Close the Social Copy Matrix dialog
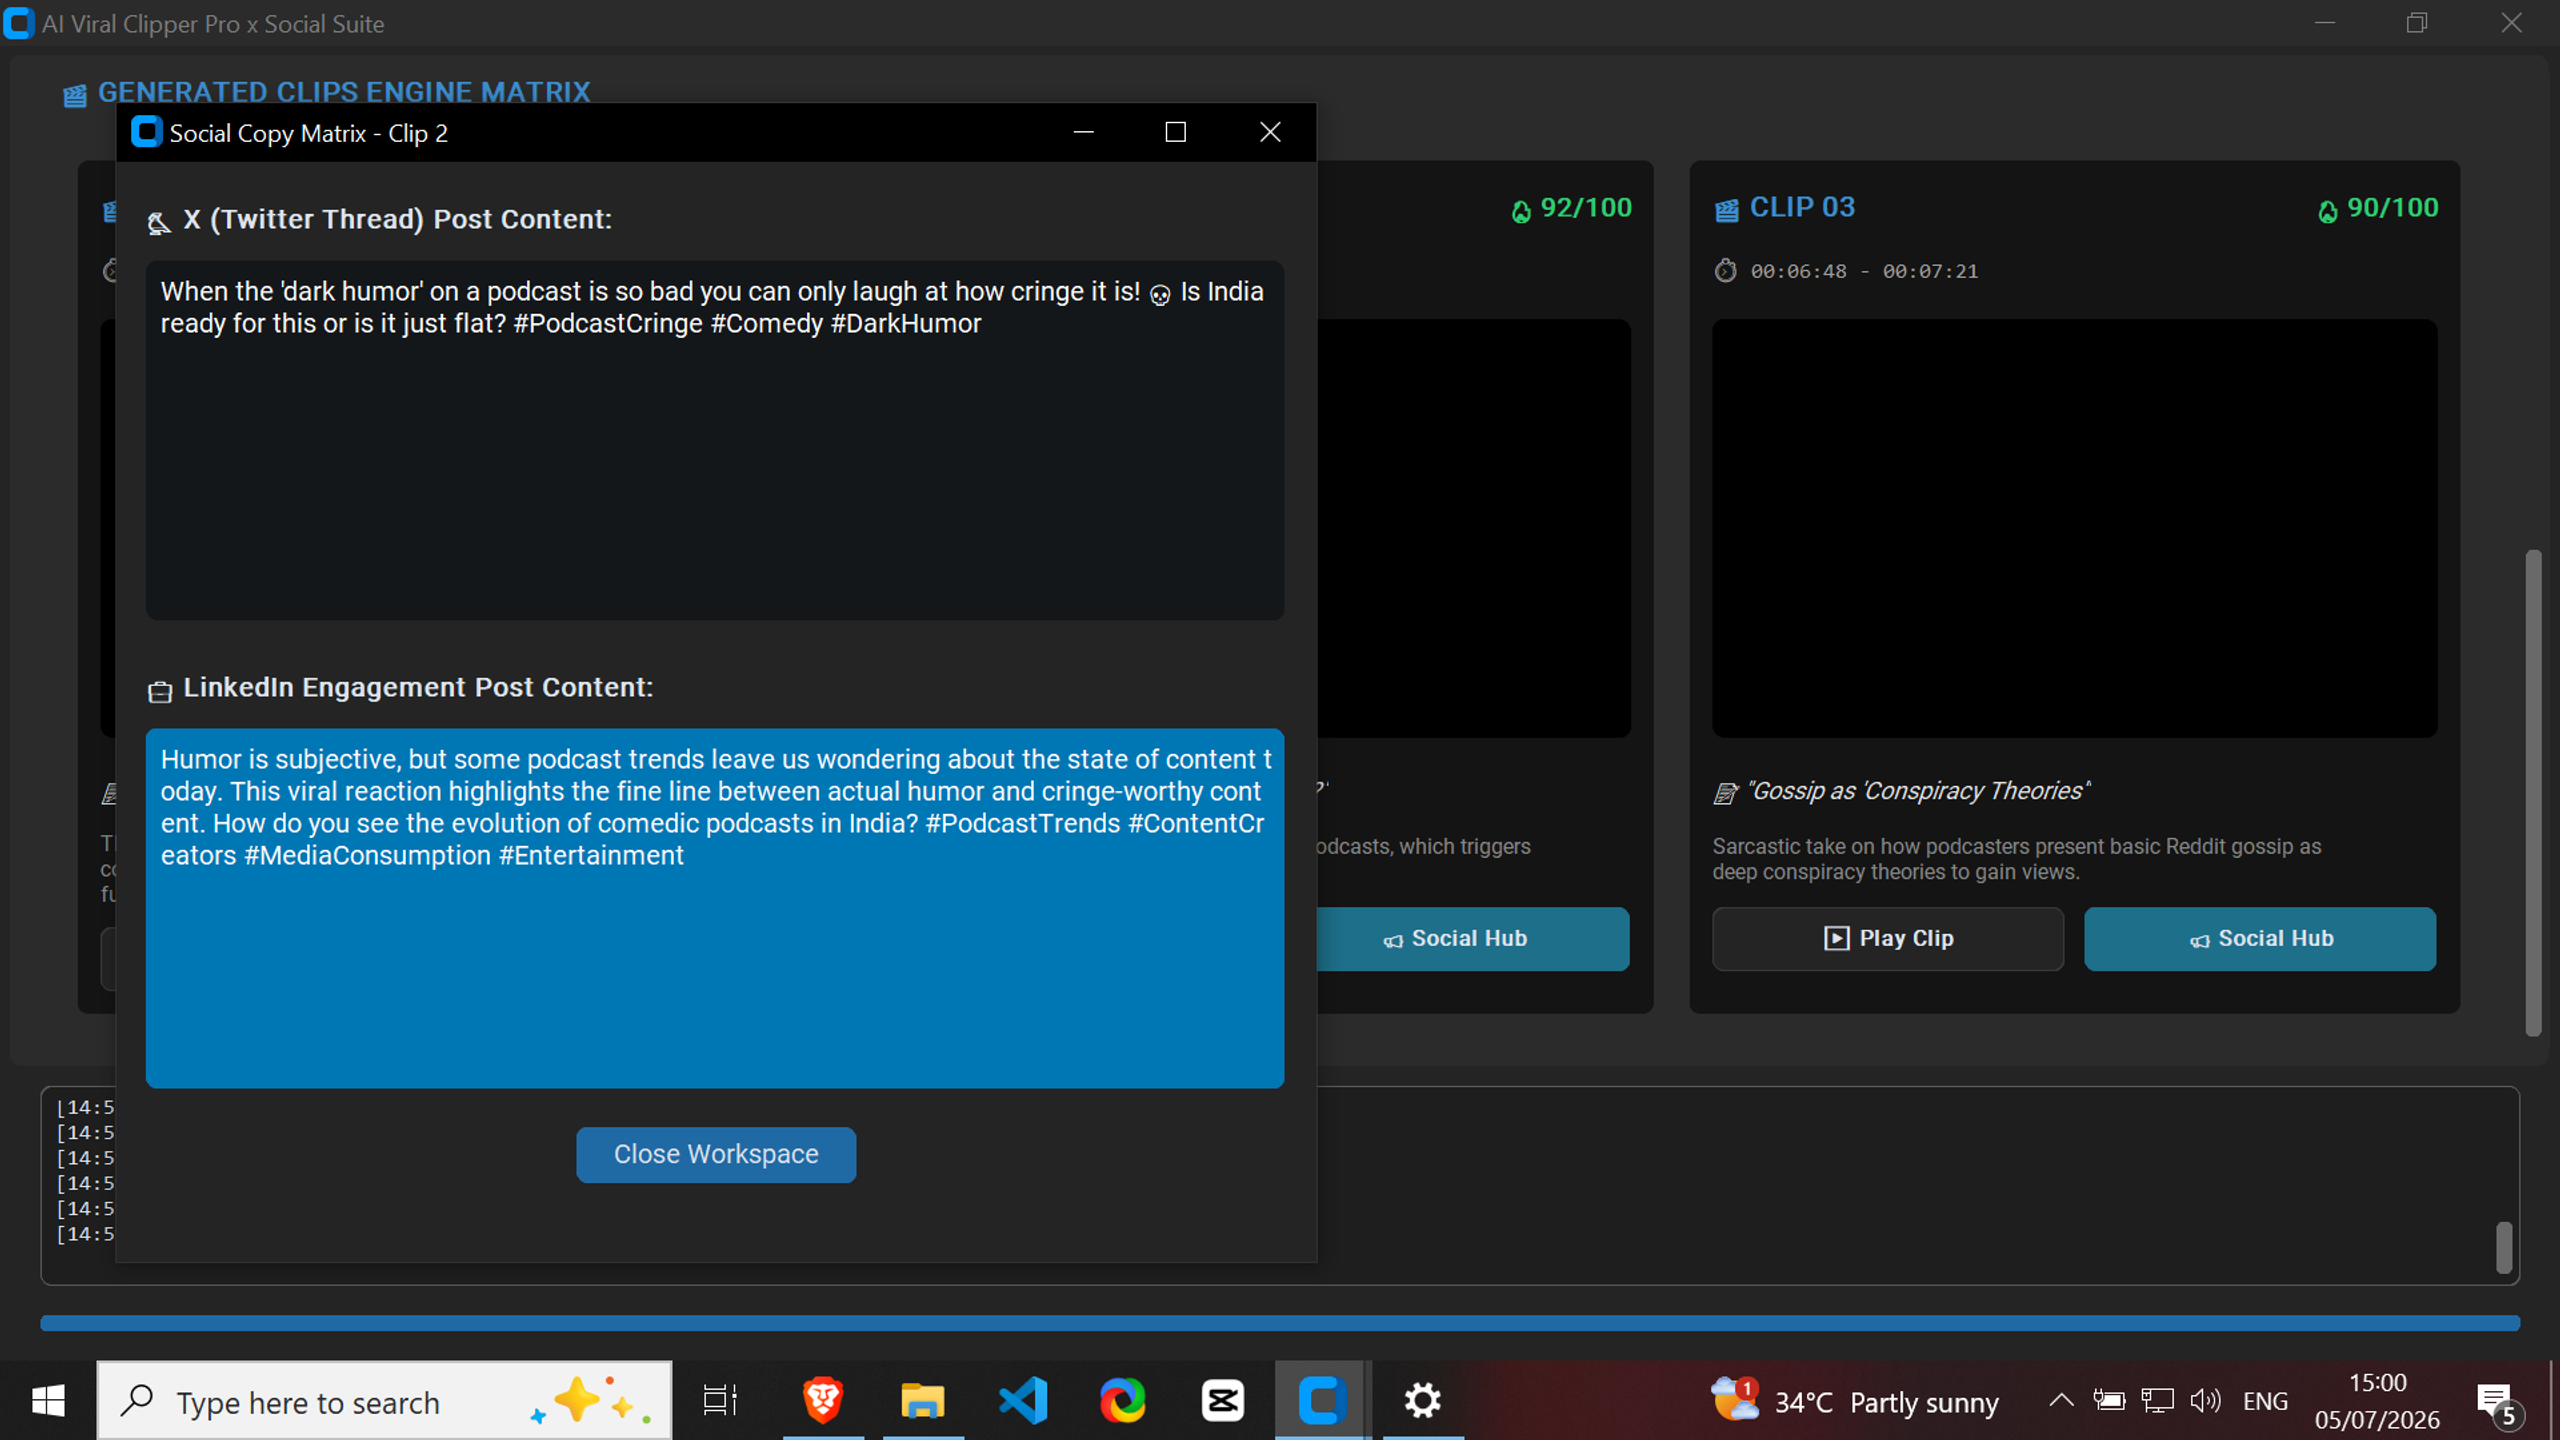 point(1270,132)
